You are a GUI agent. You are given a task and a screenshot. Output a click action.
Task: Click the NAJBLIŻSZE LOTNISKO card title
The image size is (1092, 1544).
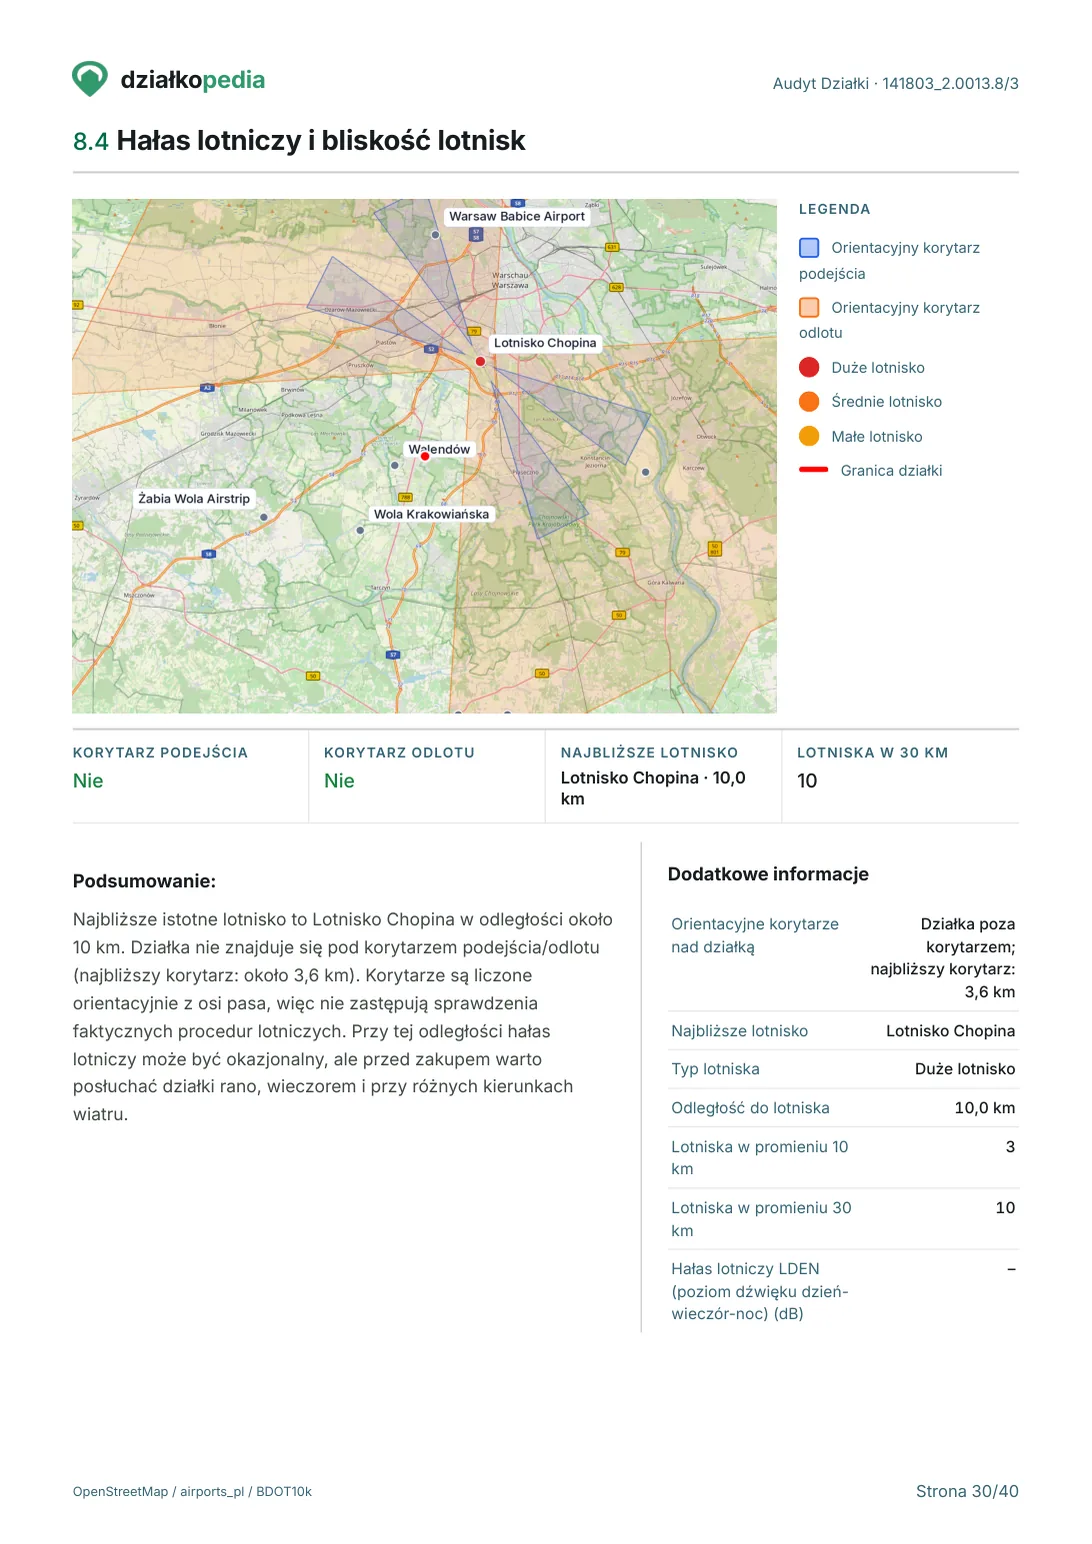[649, 753]
